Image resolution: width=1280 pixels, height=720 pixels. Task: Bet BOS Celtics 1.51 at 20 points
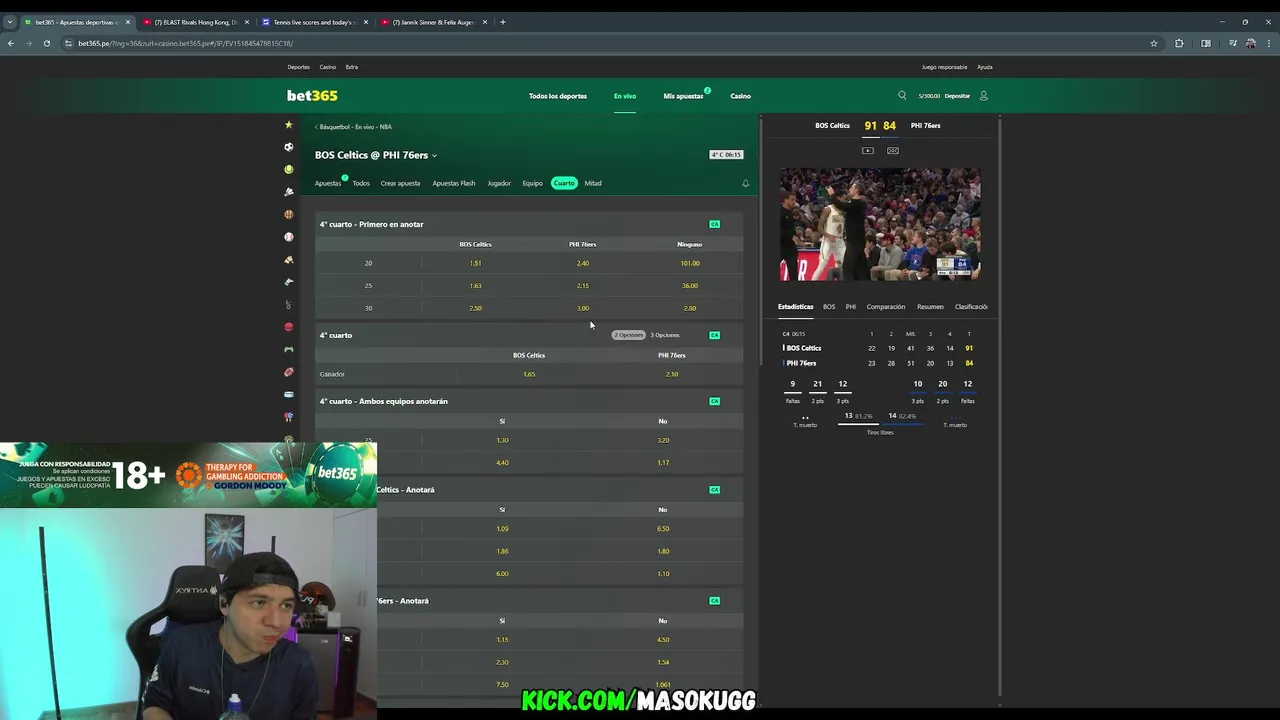click(475, 263)
